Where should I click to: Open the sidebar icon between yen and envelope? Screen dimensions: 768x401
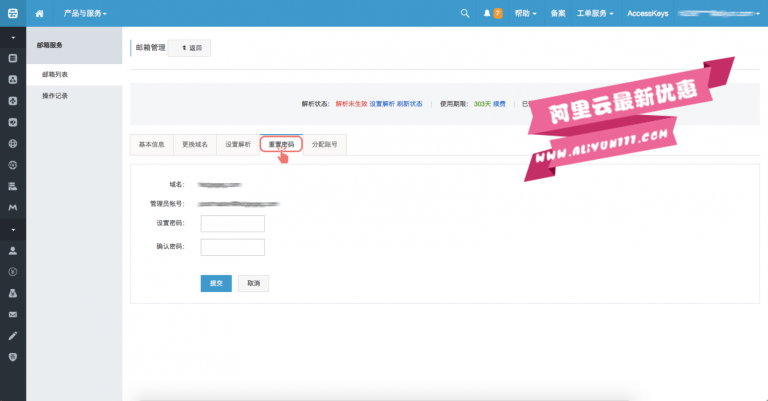coord(13,293)
